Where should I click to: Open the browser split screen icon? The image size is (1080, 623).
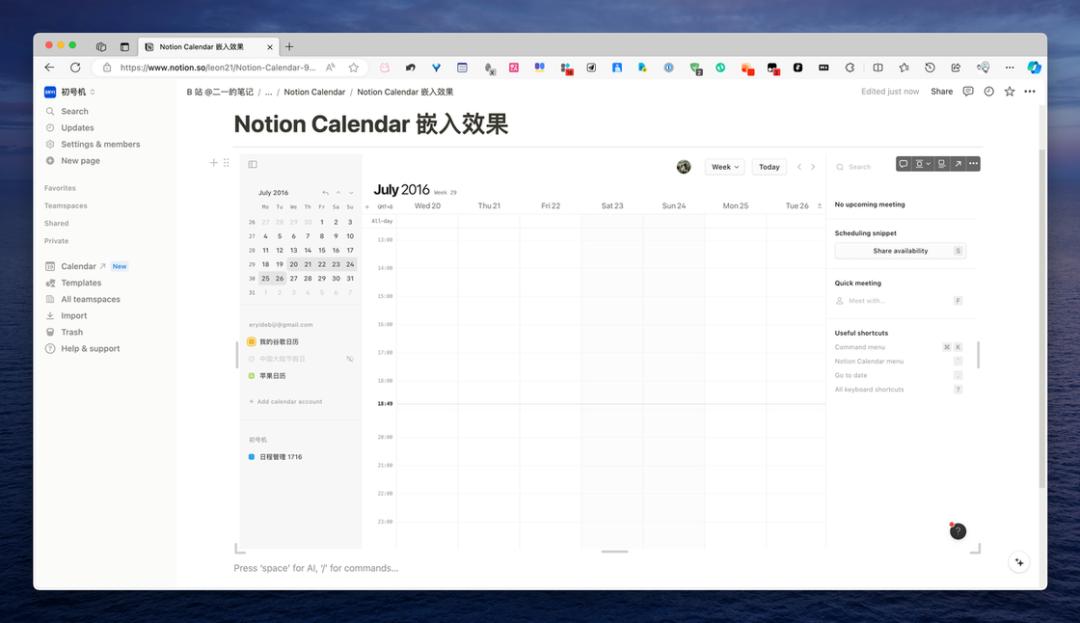878,67
